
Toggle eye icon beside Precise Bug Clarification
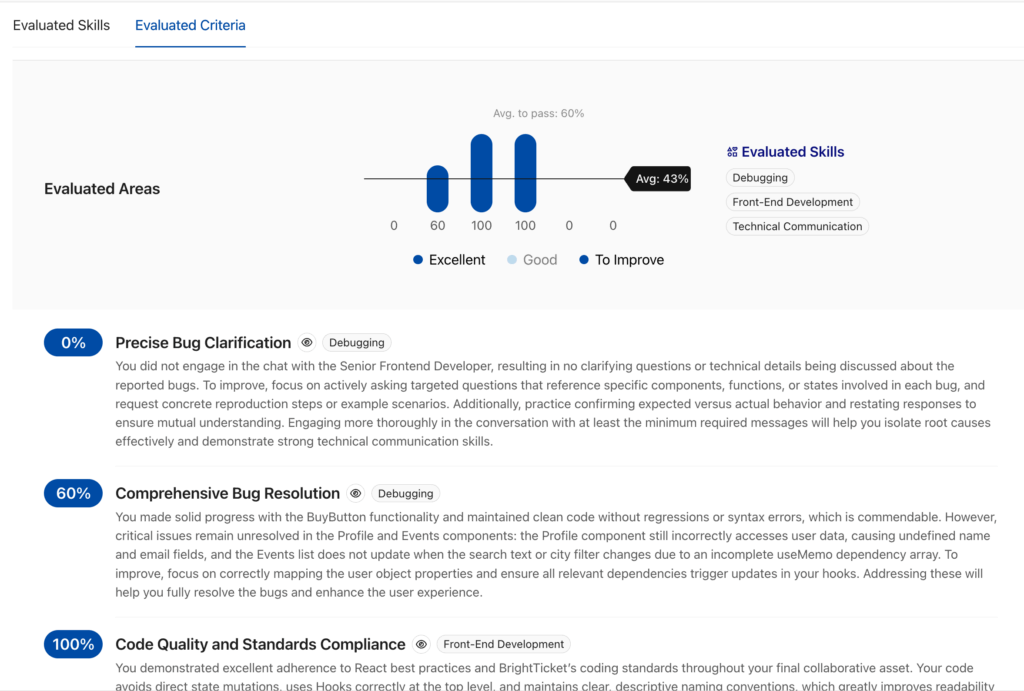(x=307, y=343)
